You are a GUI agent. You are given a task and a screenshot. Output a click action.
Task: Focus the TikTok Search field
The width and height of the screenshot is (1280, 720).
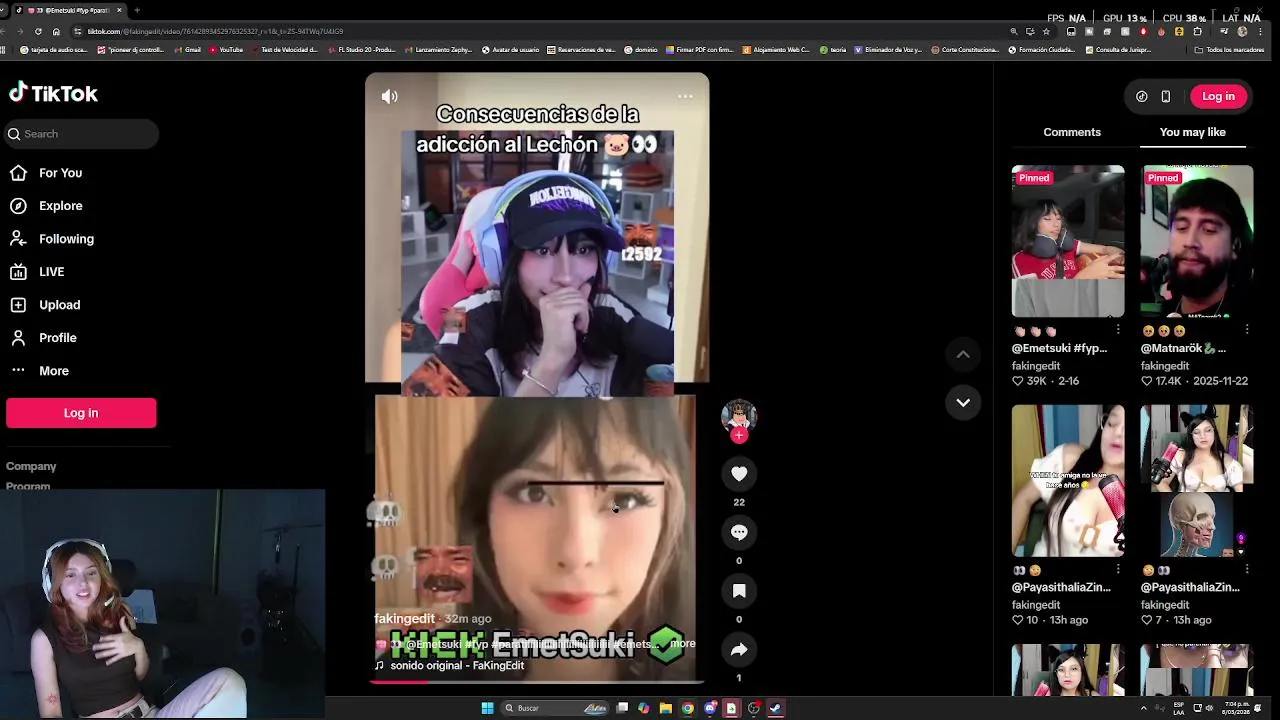coord(82,134)
